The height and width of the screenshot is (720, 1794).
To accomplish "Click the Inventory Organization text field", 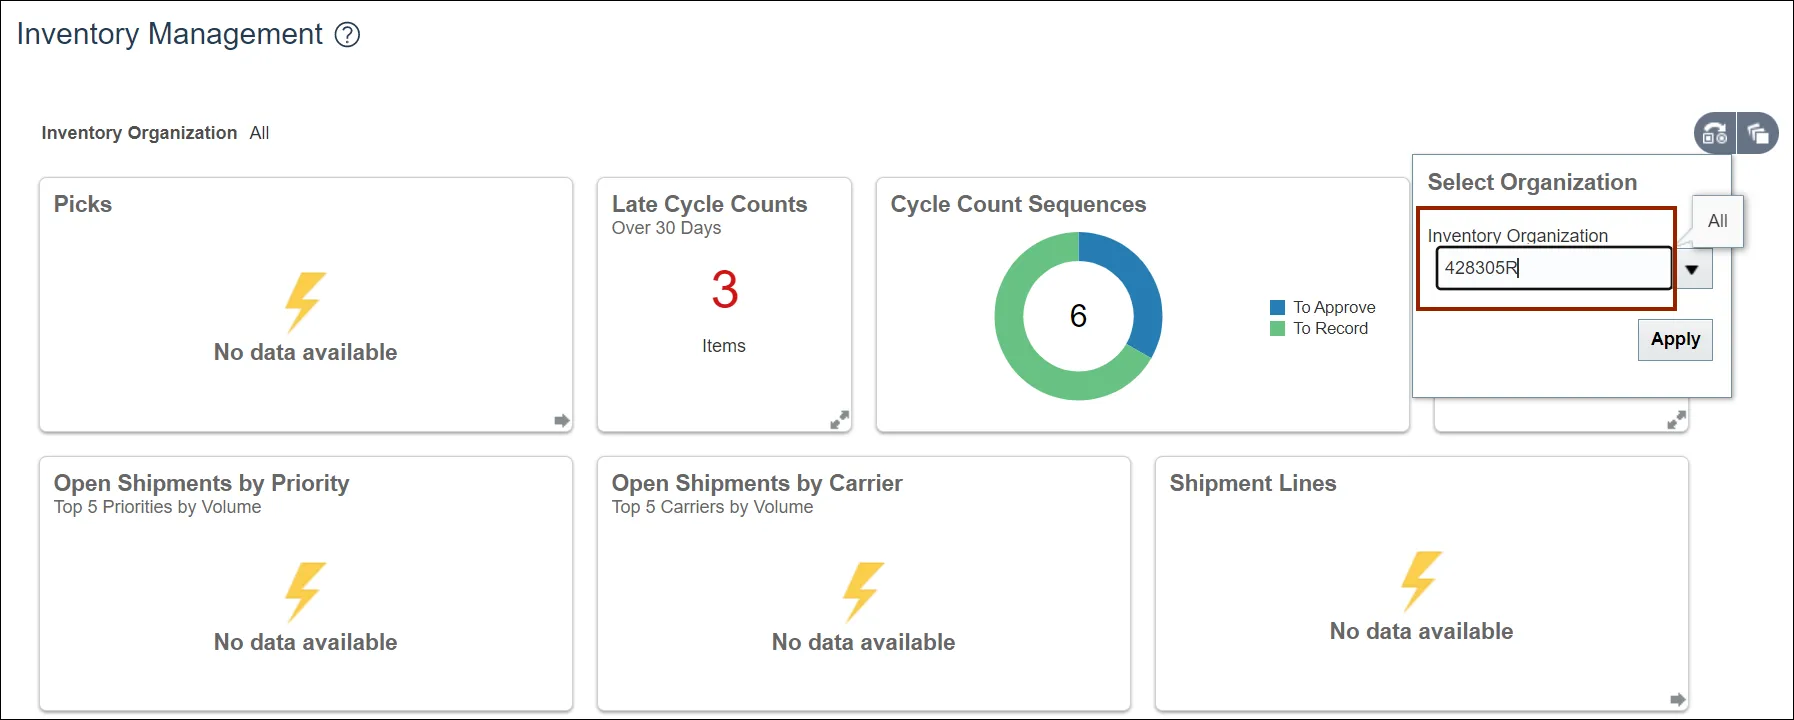I will (x=1553, y=268).
